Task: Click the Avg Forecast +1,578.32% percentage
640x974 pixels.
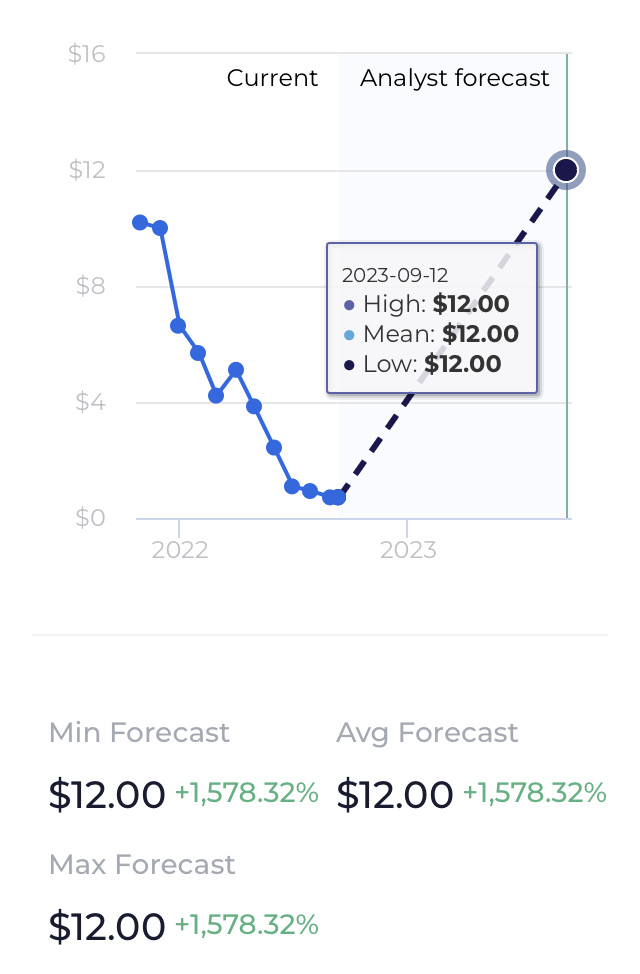Action: coord(535,793)
